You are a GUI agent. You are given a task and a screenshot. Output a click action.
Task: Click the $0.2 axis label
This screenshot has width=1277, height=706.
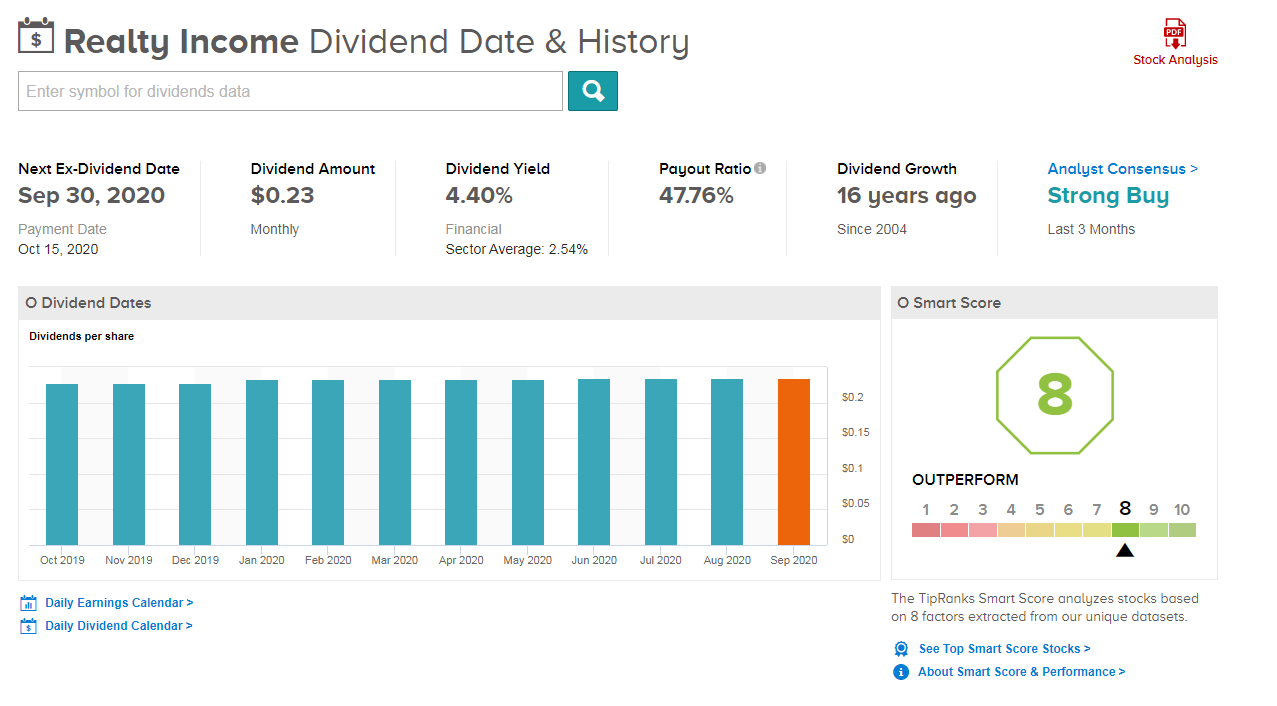pyautogui.click(x=852, y=397)
